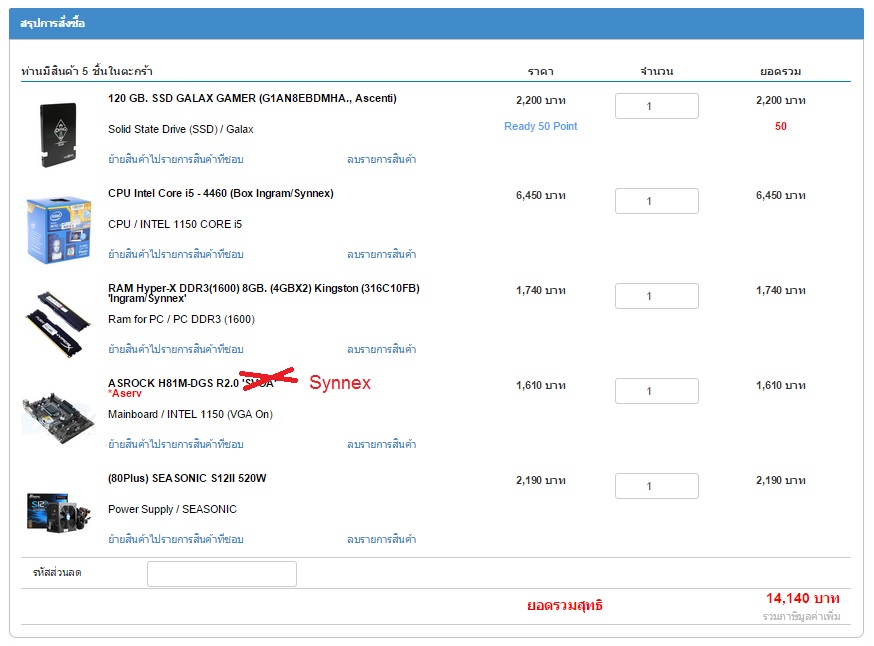
Task: Select the 6,450 baht CPU subtotal
Action: pyautogui.click(x=781, y=196)
